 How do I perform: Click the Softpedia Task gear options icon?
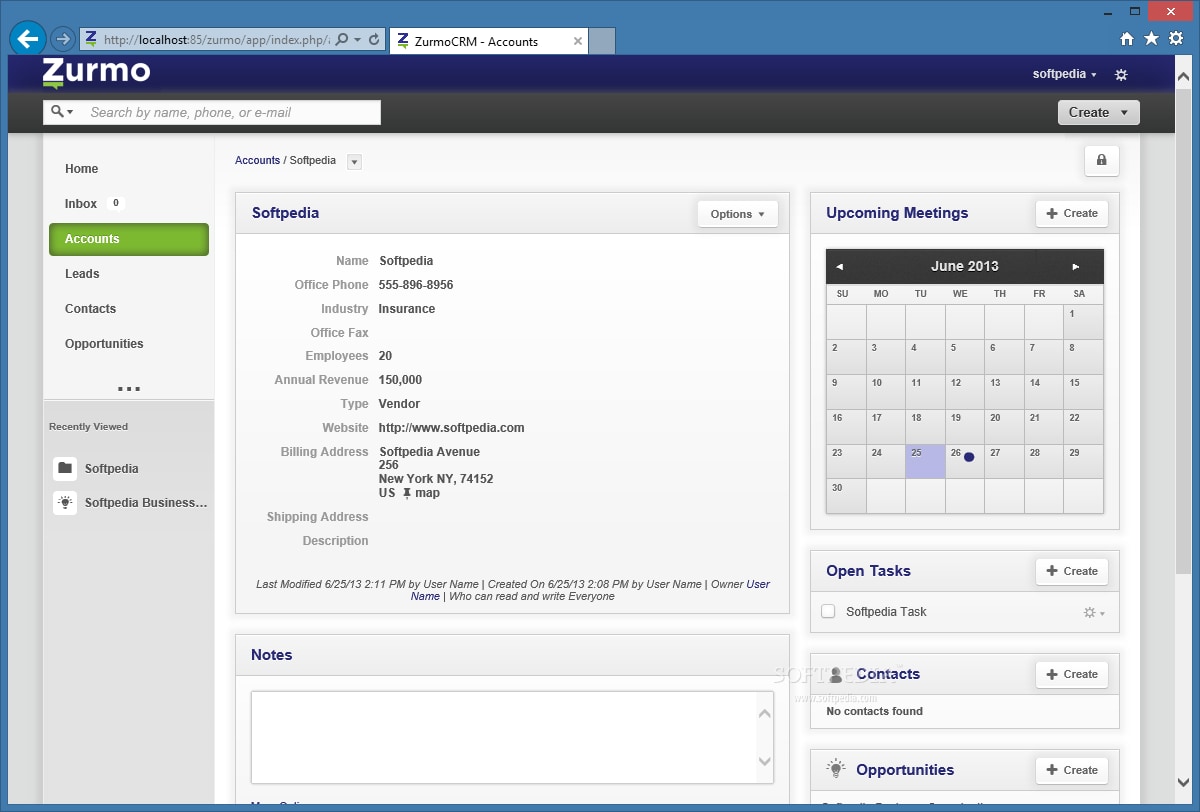tap(1094, 612)
